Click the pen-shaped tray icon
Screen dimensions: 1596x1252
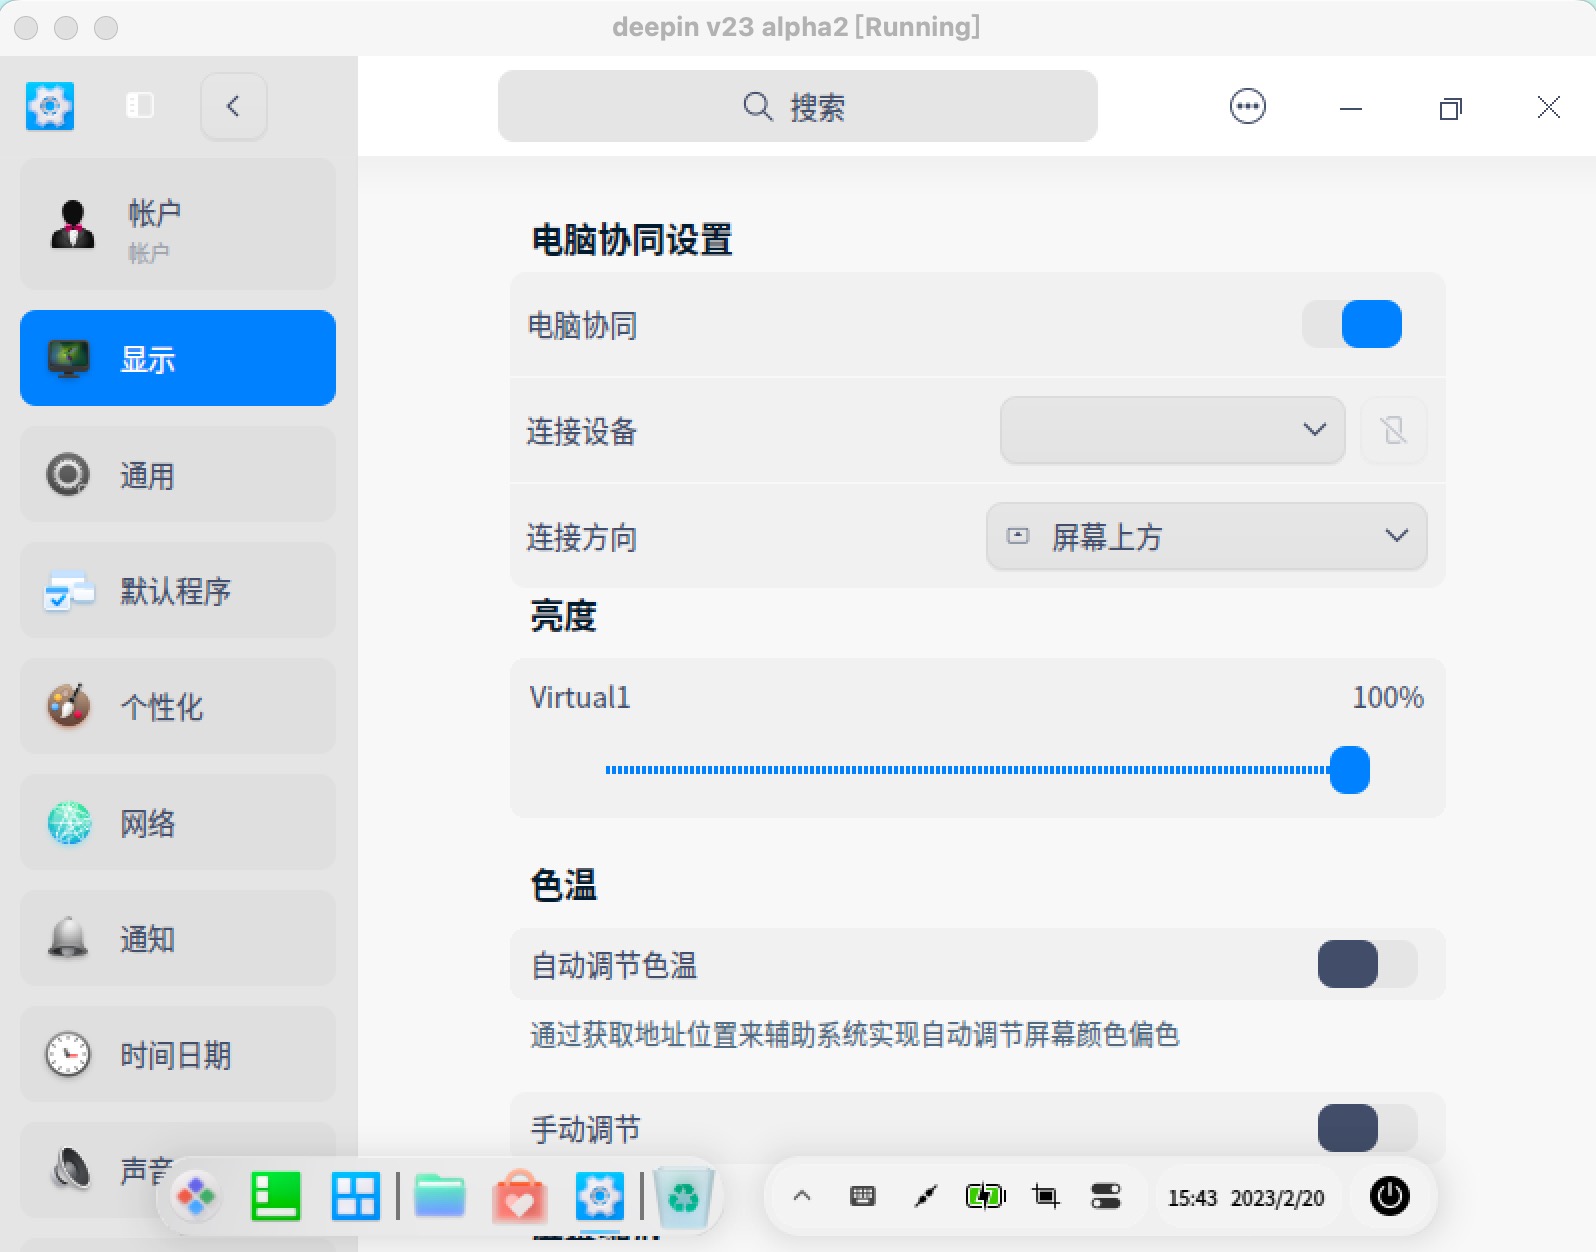coord(926,1196)
